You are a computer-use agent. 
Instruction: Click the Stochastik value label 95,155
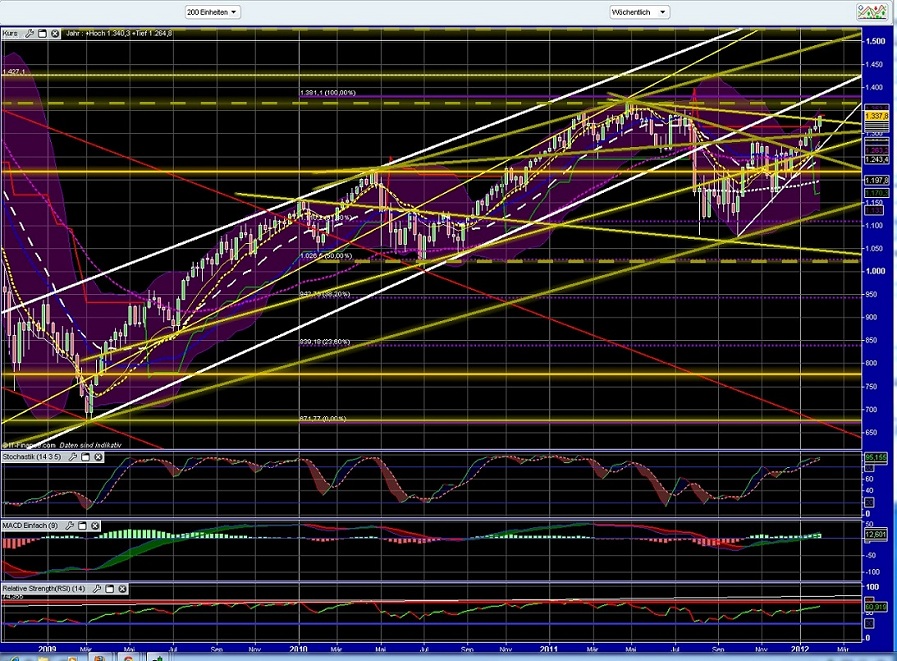(x=875, y=457)
